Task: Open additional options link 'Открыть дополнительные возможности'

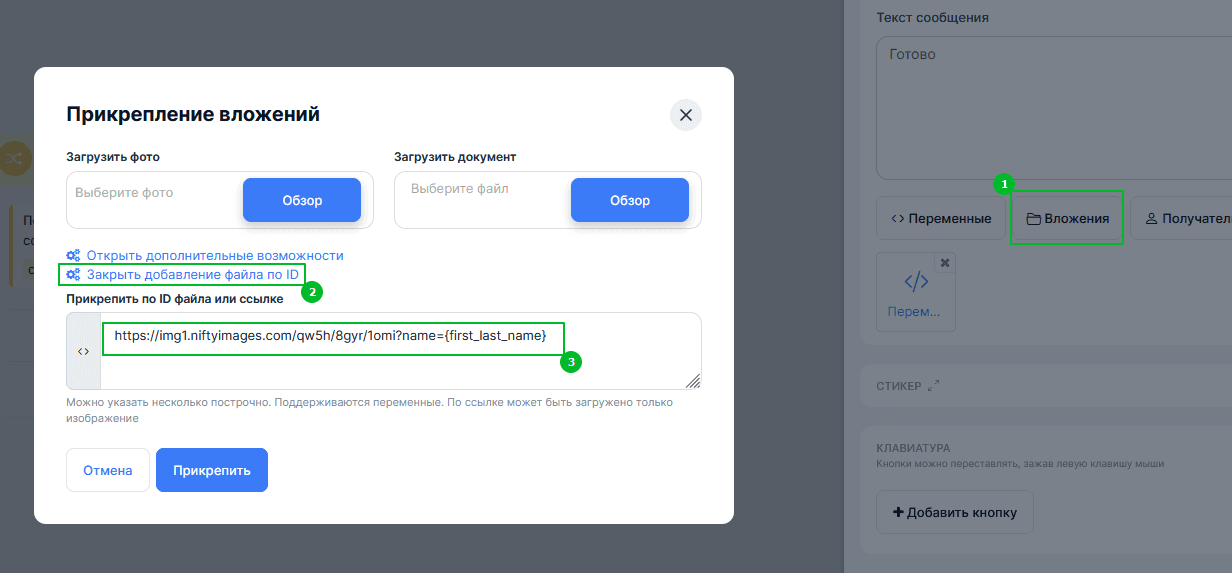Action: [215, 256]
